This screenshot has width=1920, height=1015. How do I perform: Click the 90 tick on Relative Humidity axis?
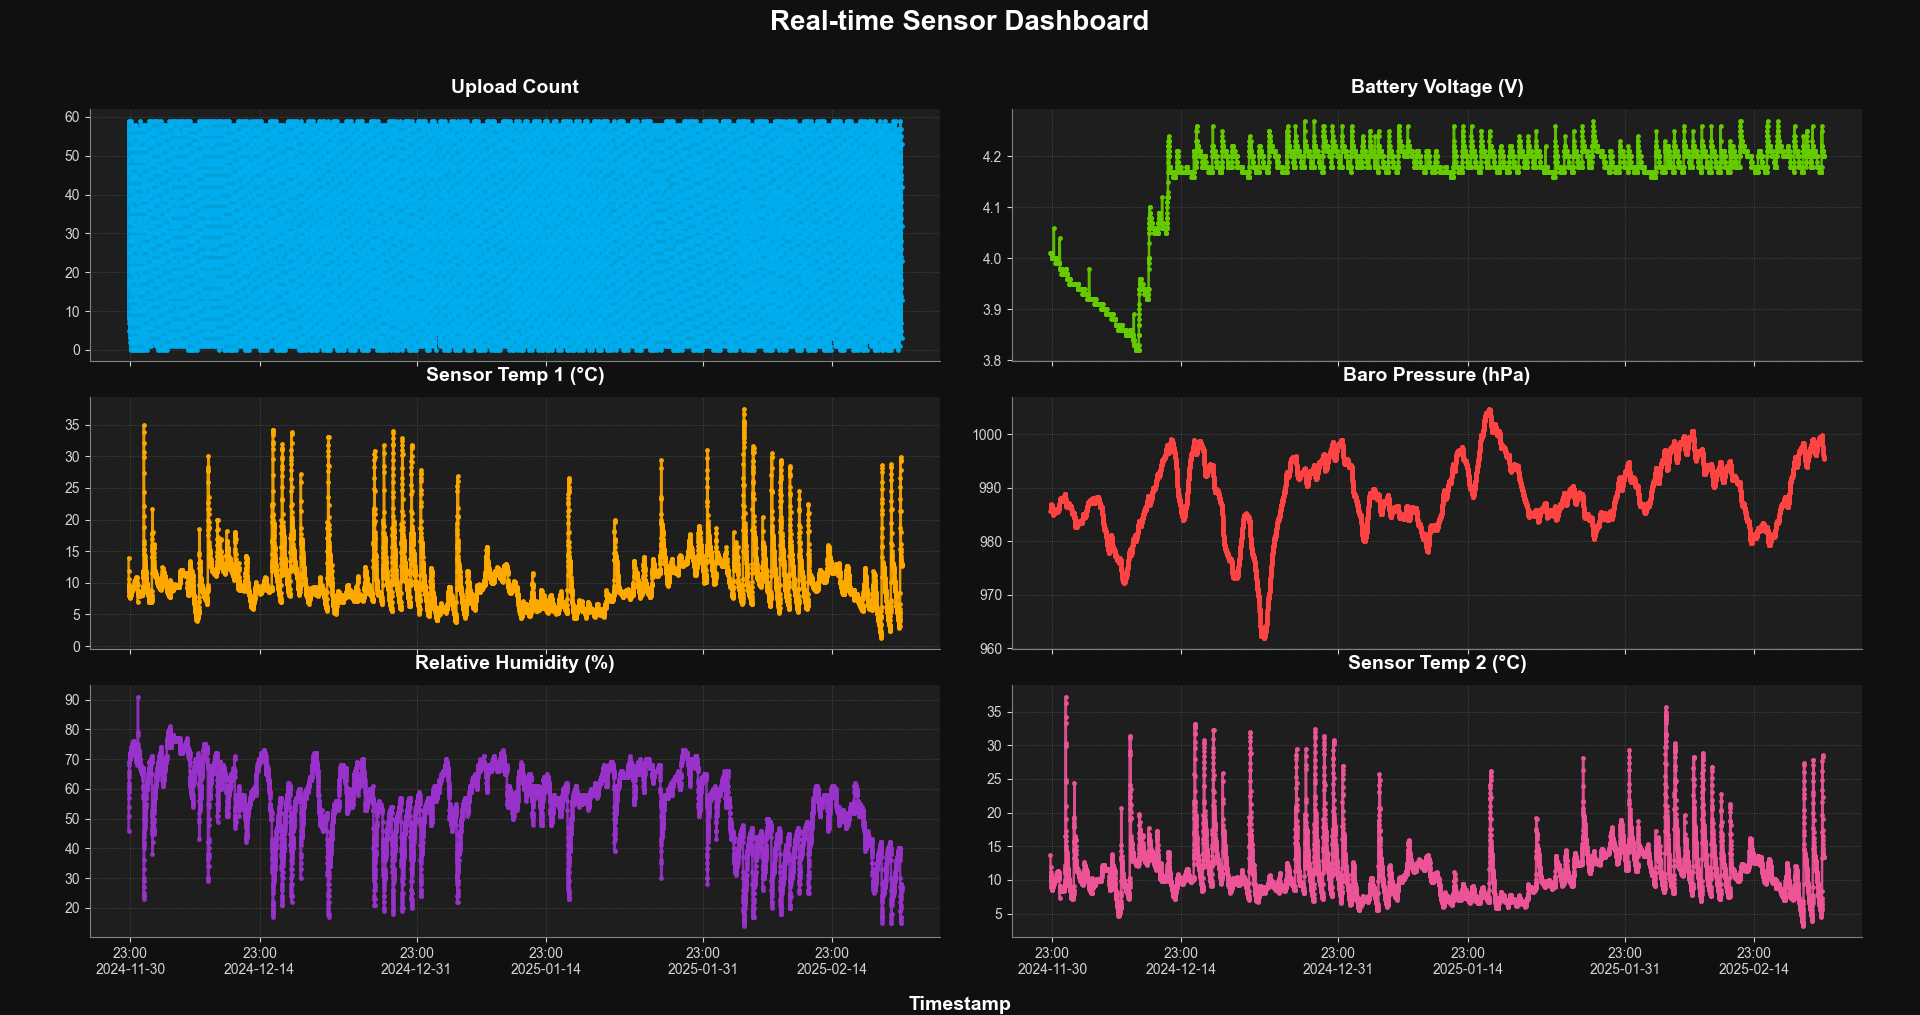72,700
